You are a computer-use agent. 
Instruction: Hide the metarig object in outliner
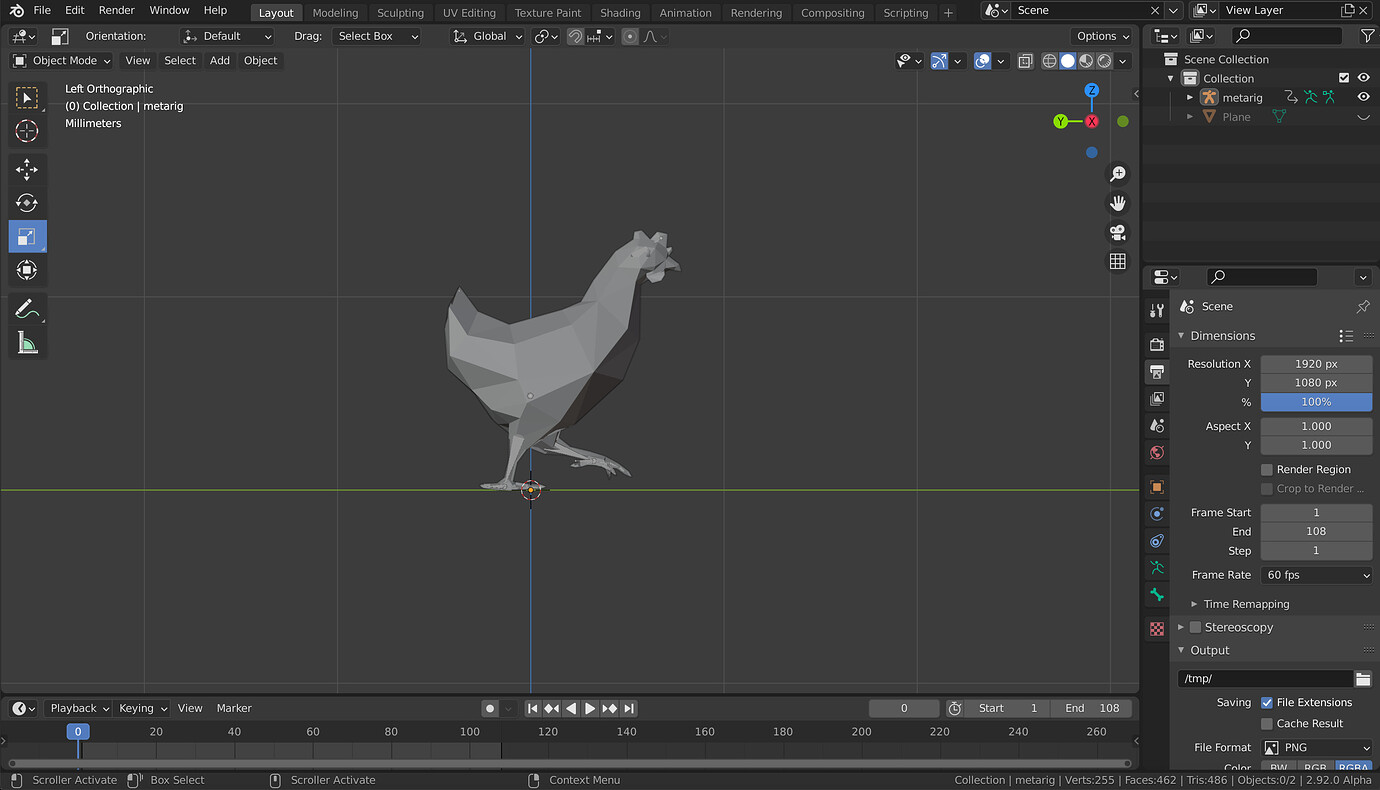point(1363,97)
